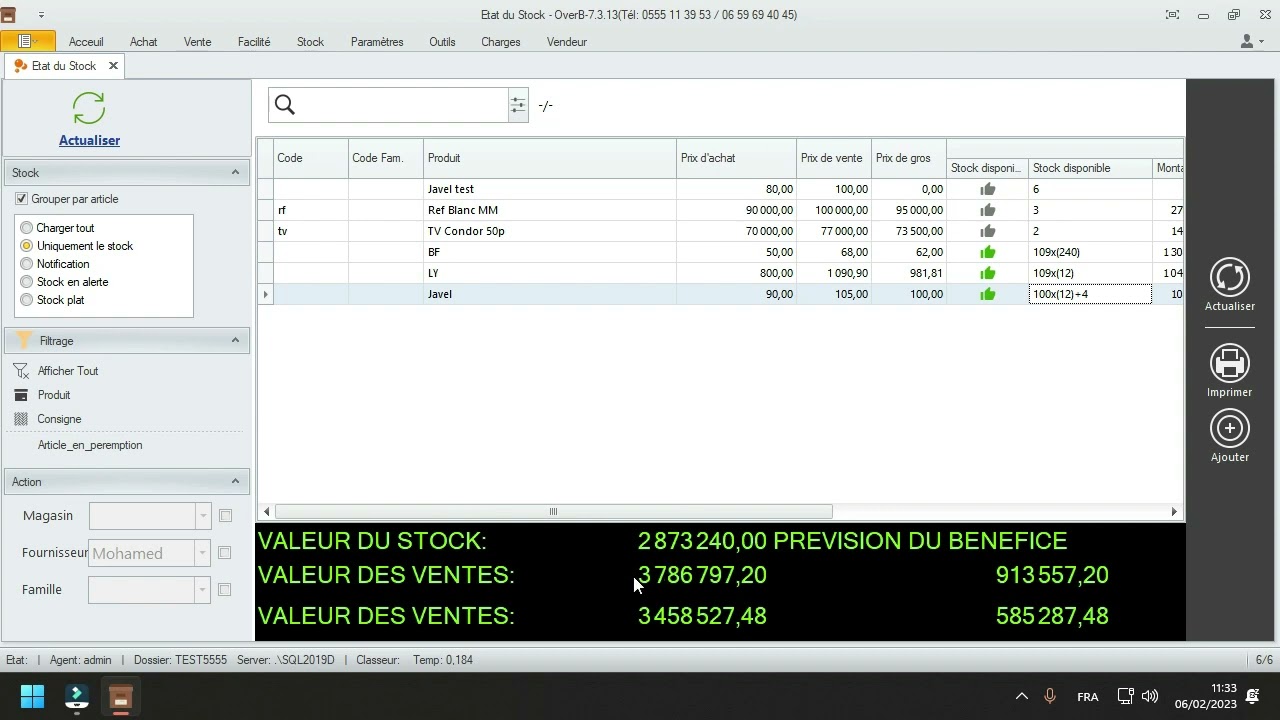This screenshot has width=1280, height=720.
Task: Click the Actualiser link under refresh icon
Action: [x=89, y=141]
